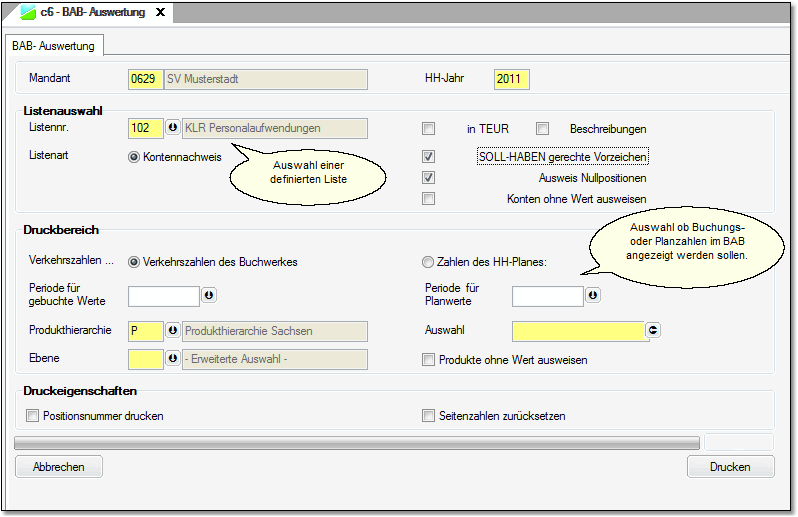Image resolution: width=798 pixels, height=517 pixels.
Task: Click lookup icon beside Periode für Planwerte
Action: (593, 296)
